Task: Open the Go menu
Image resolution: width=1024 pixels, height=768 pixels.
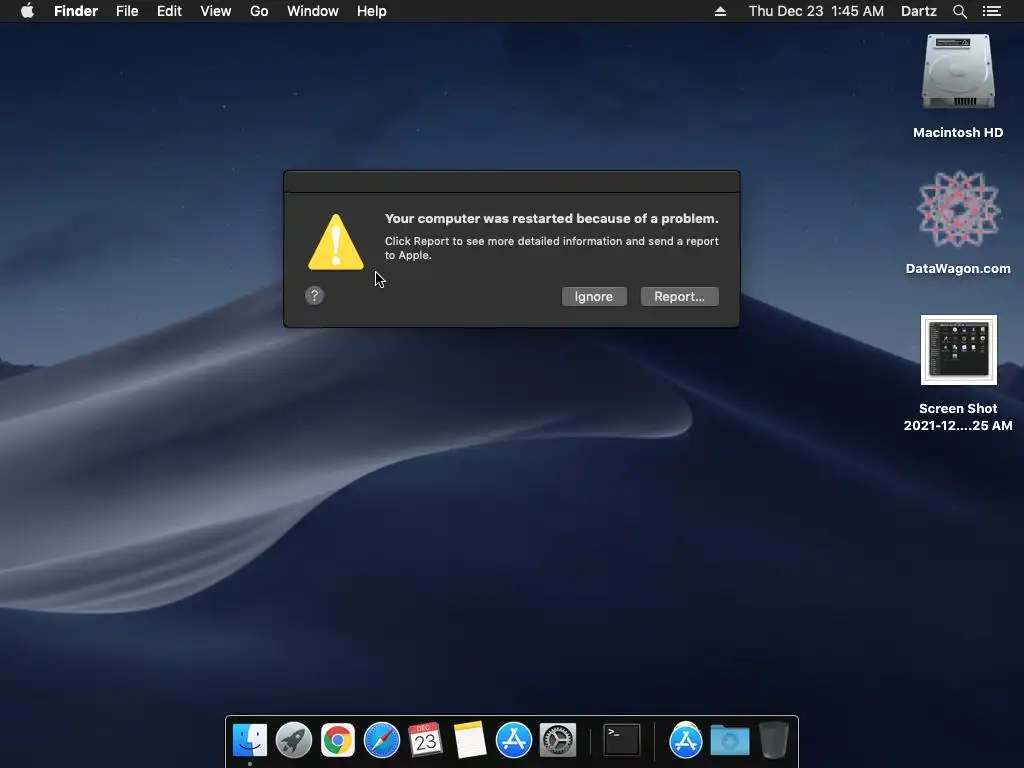Action: [259, 11]
